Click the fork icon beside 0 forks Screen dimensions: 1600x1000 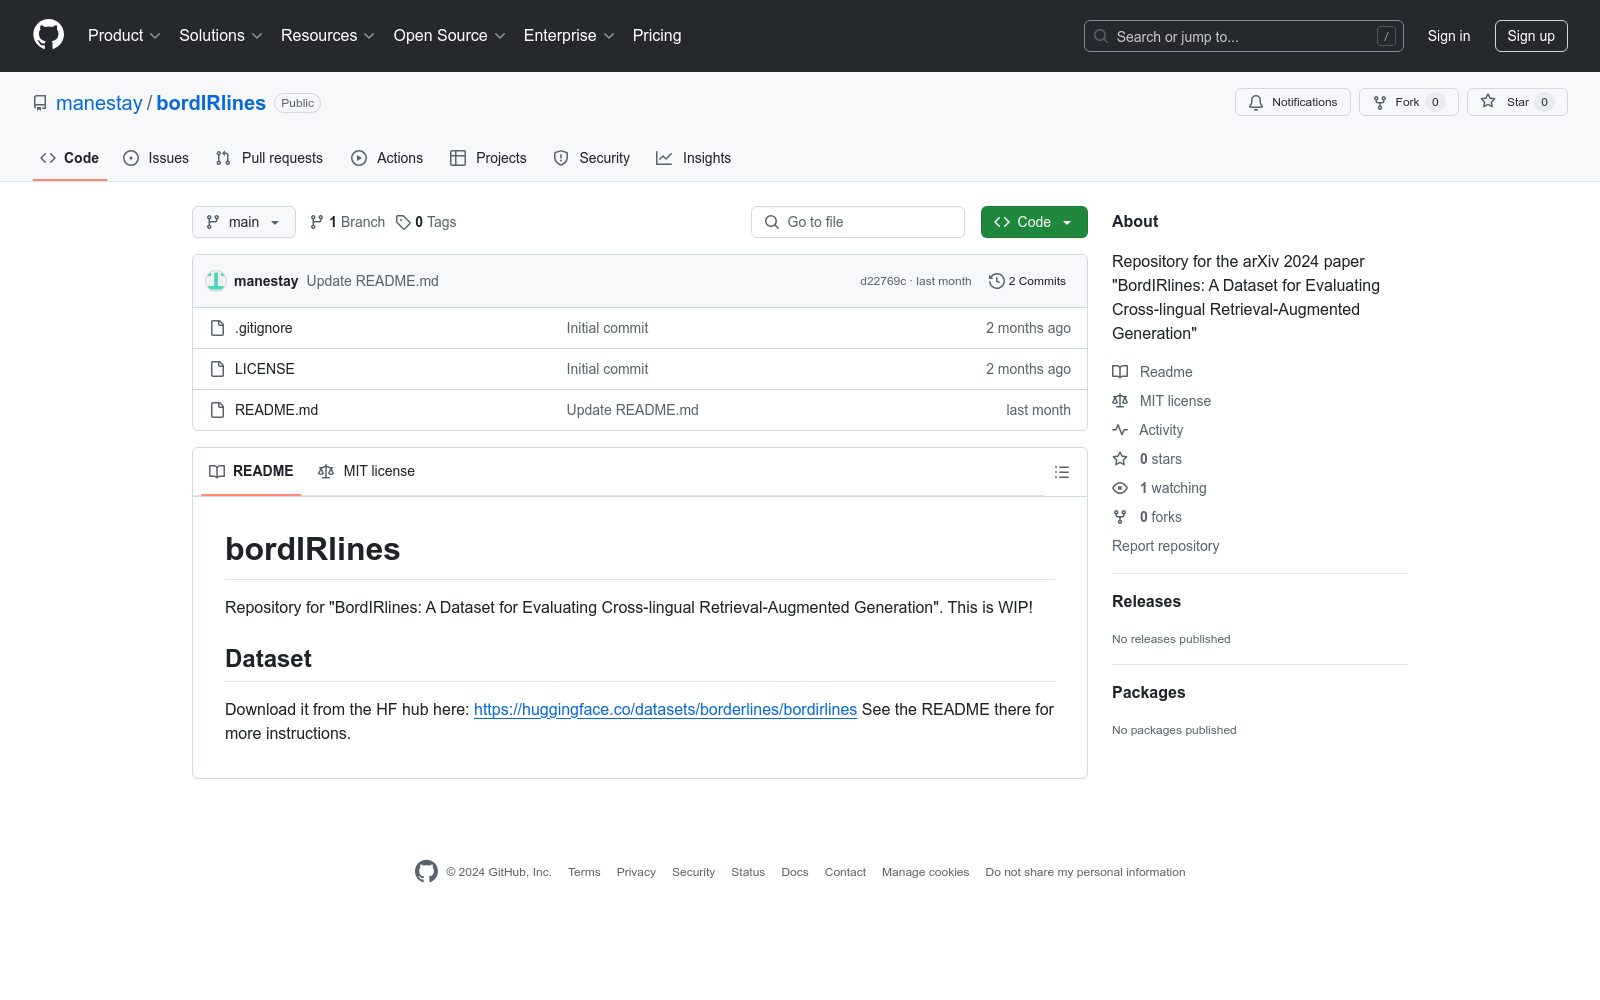(1120, 517)
